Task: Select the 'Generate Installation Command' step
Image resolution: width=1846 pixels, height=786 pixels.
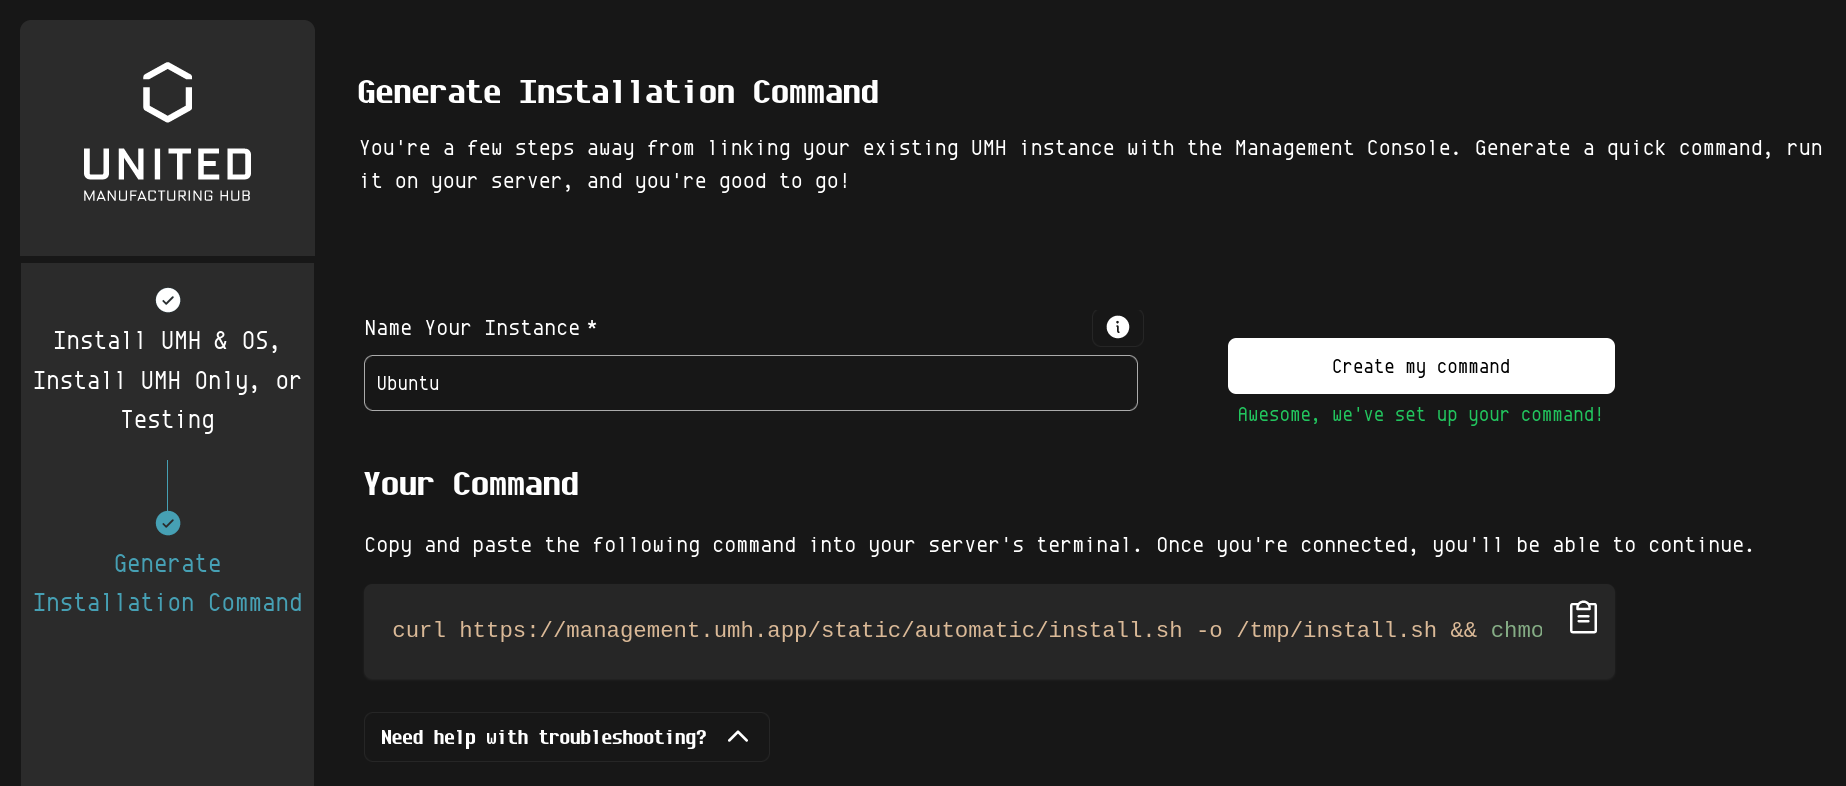Action: click(x=167, y=583)
